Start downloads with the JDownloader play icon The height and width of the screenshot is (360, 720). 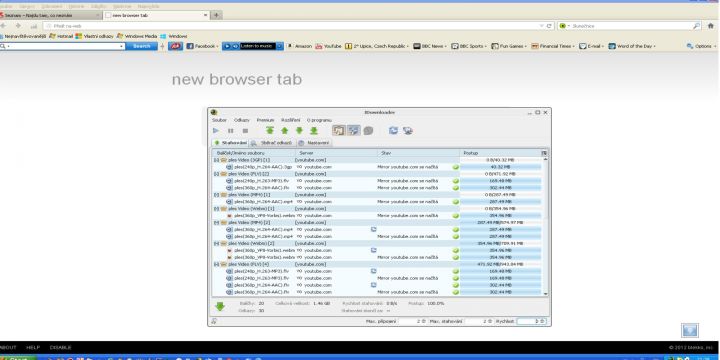click(x=216, y=131)
